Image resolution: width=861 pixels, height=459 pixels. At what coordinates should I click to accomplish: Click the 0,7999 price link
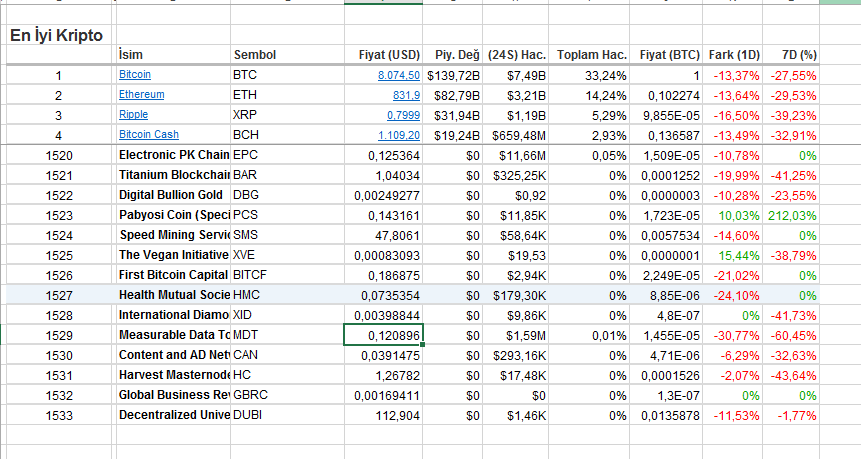(x=403, y=115)
